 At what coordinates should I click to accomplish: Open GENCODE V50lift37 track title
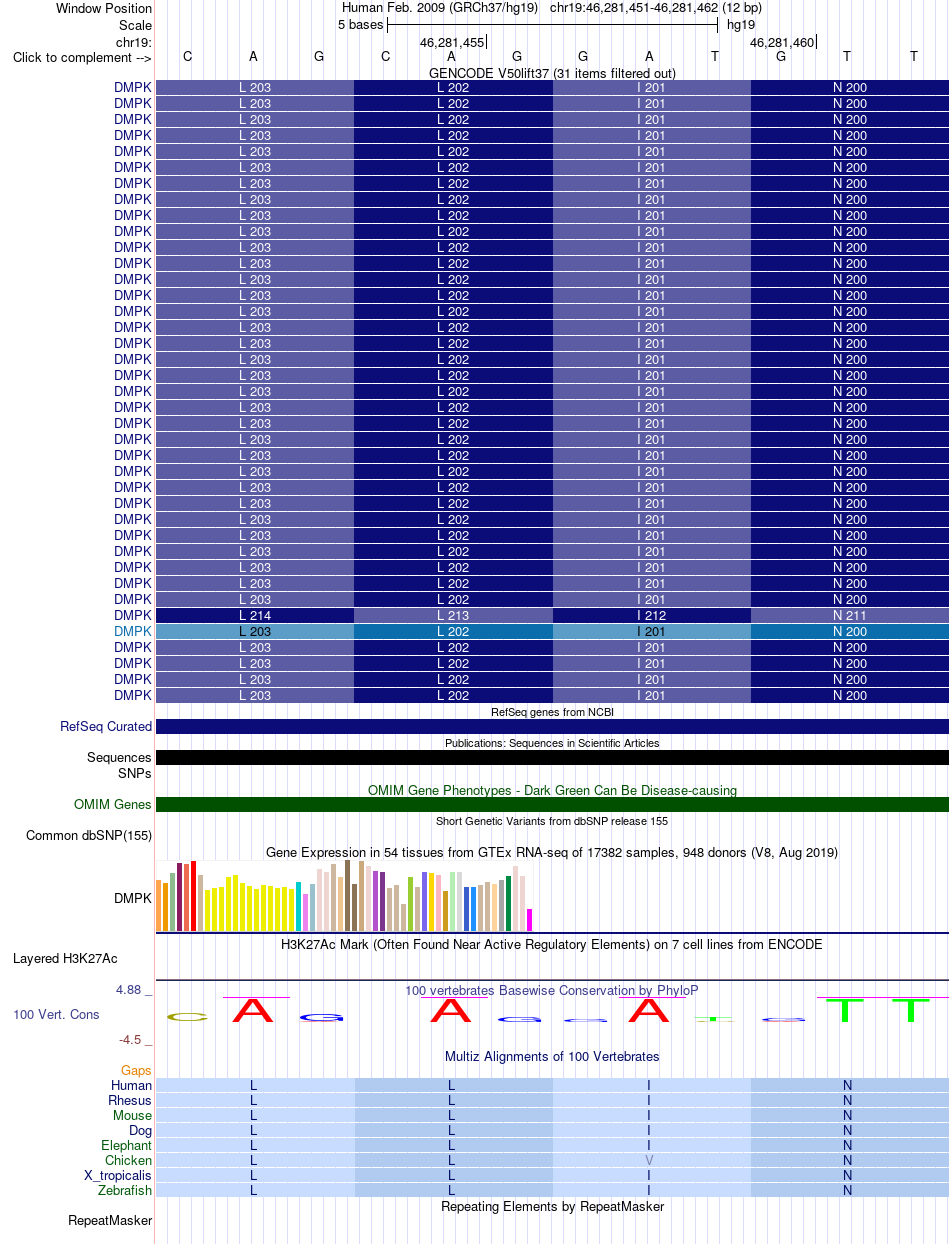552,73
